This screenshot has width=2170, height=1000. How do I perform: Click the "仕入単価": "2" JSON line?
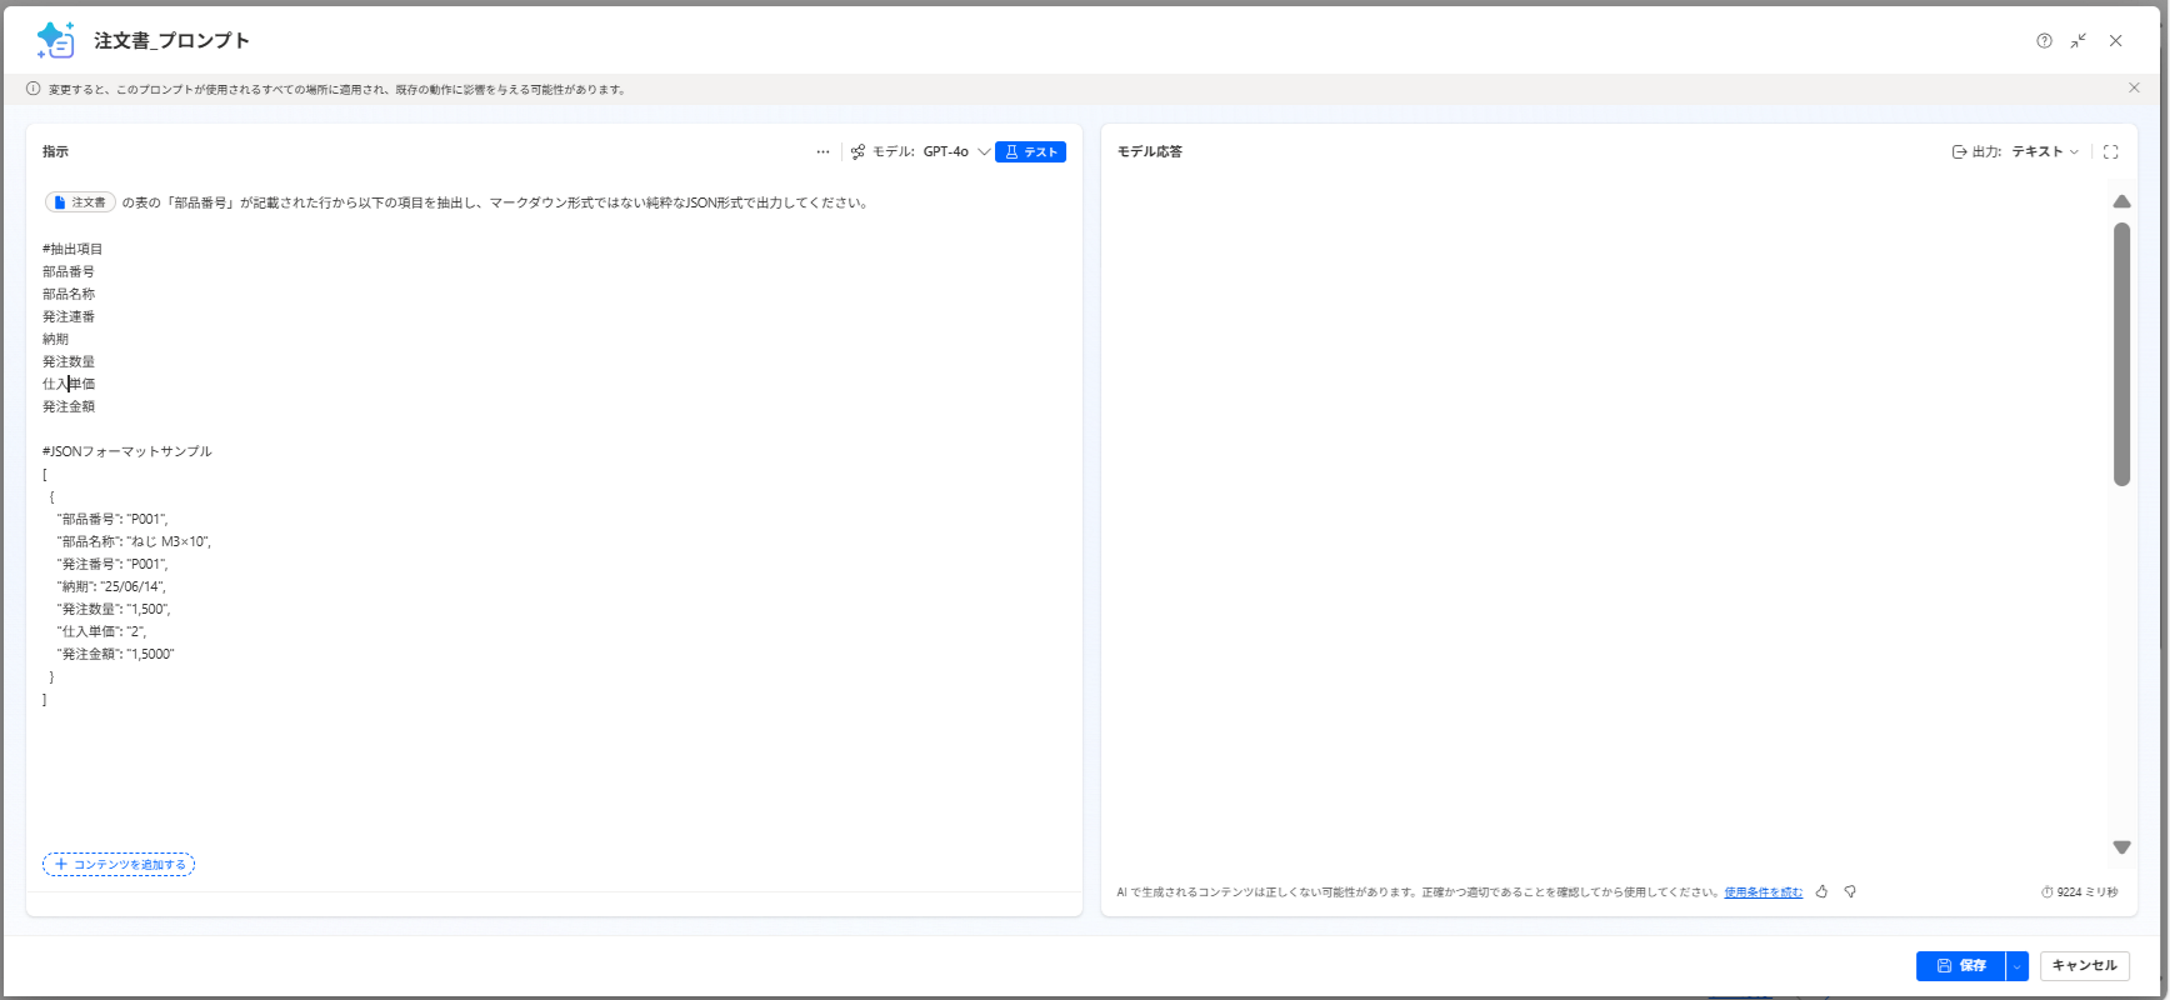click(x=102, y=632)
